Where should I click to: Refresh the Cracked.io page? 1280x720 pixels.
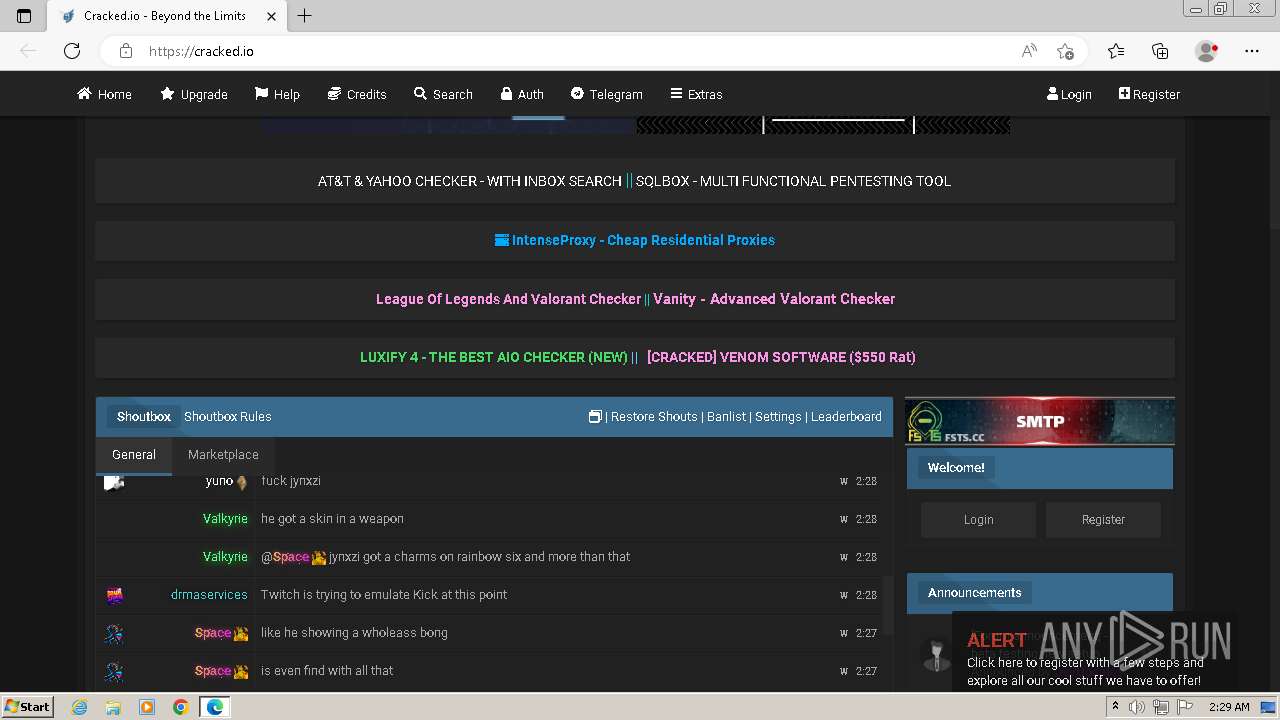click(x=72, y=51)
